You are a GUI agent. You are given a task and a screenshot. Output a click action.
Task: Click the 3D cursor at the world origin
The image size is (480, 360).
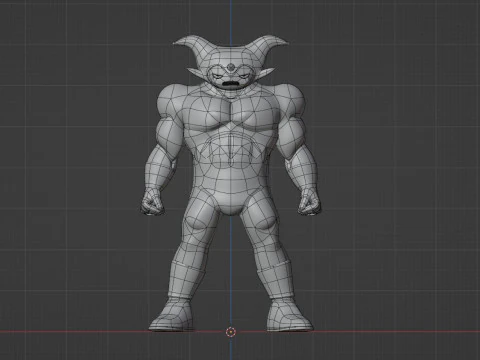[231, 332]
